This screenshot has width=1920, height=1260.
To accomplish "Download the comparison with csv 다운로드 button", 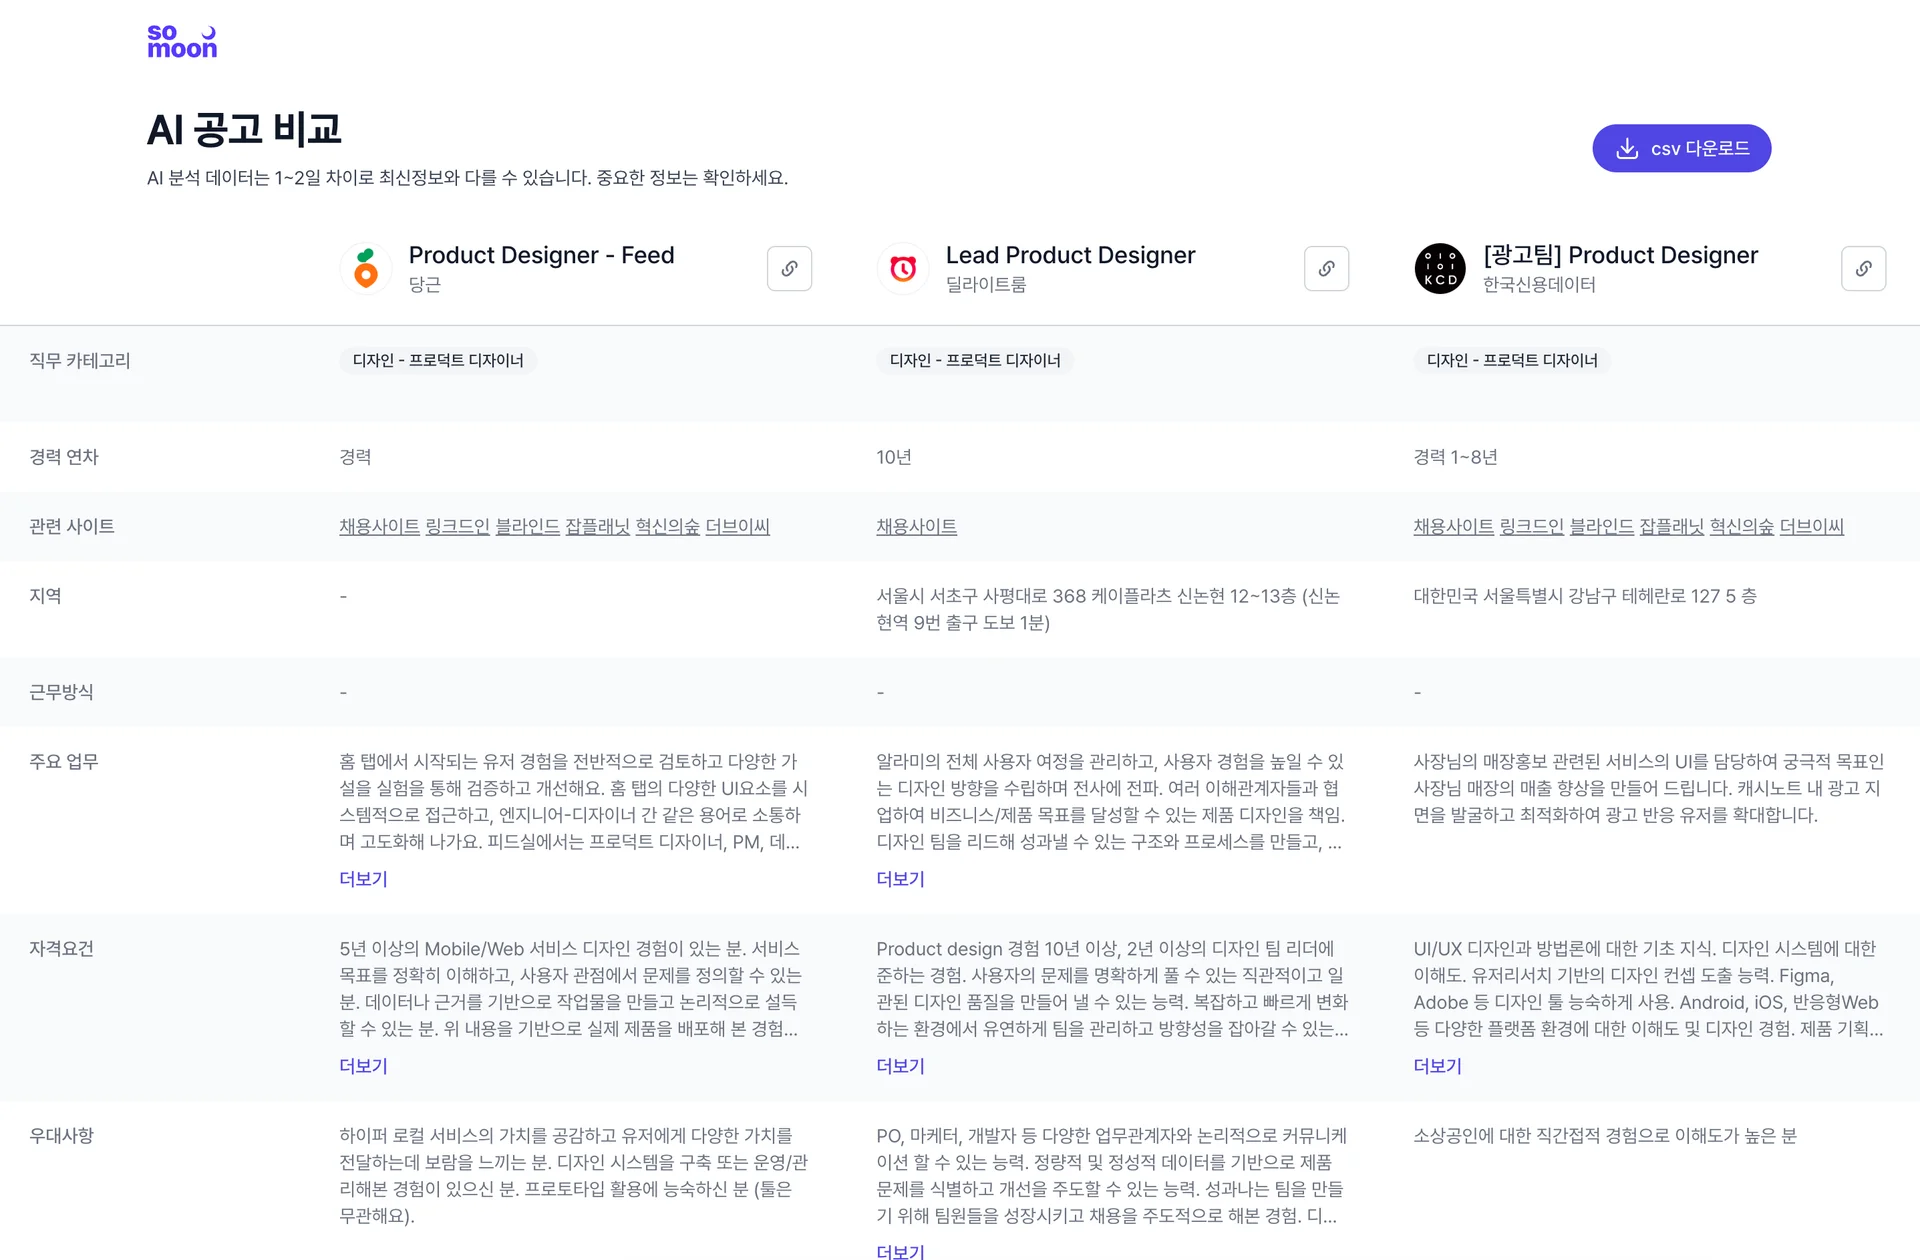I will 1681,149.
